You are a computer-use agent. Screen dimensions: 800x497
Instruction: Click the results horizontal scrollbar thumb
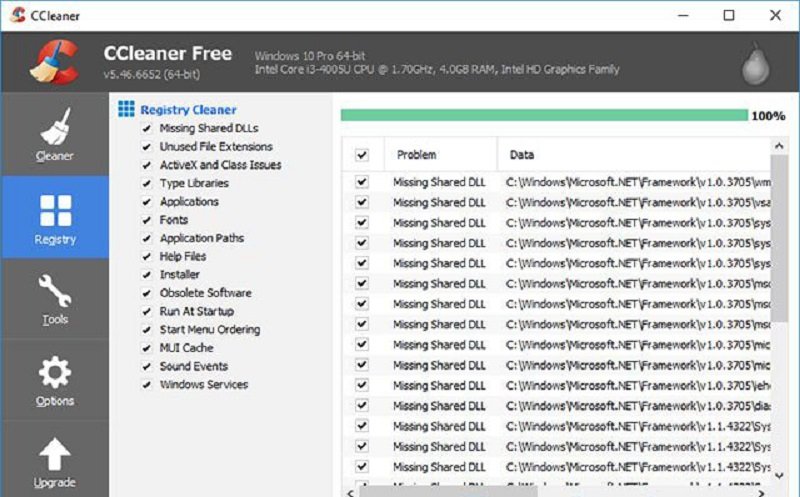pyautogui.click(x=448, y=493)
